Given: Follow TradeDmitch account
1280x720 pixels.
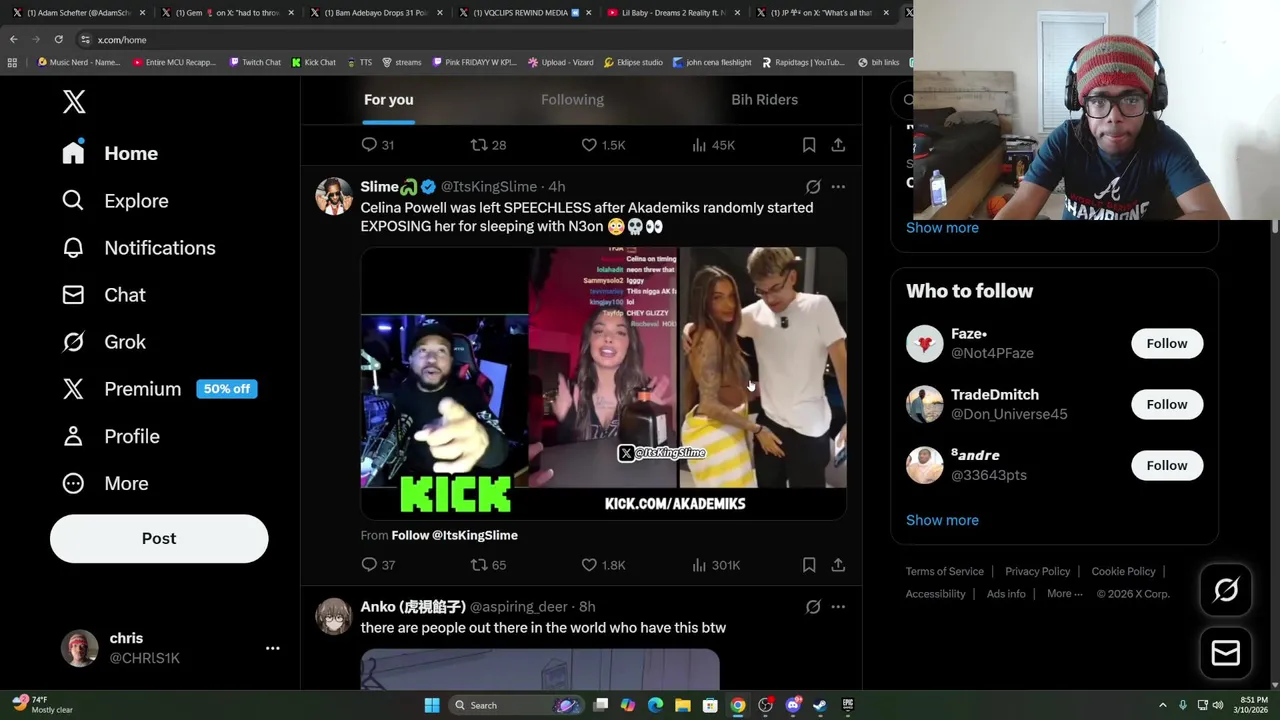Looking at the screenshot, I should [1167, 404].
